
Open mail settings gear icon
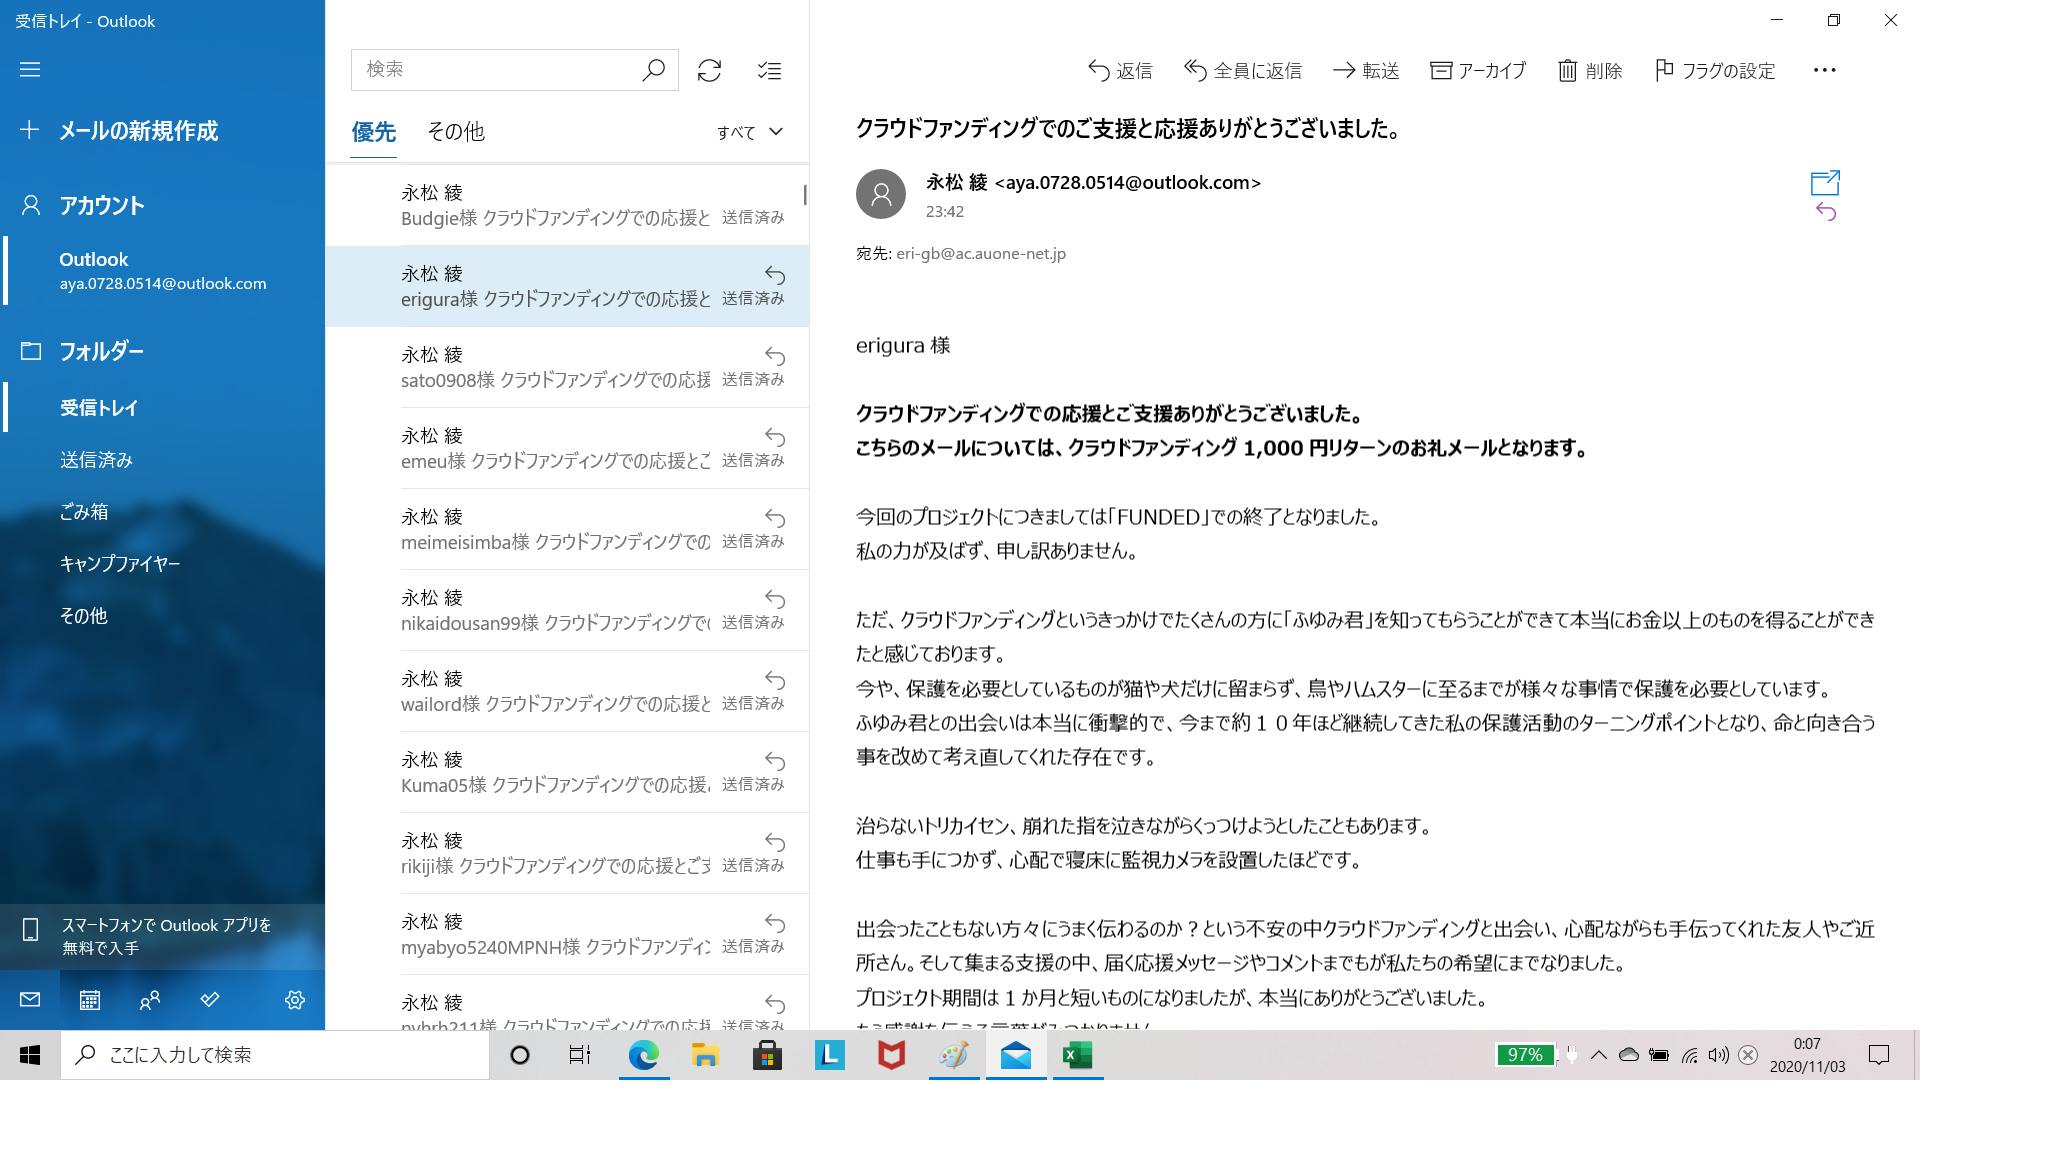click(294, 1000)
